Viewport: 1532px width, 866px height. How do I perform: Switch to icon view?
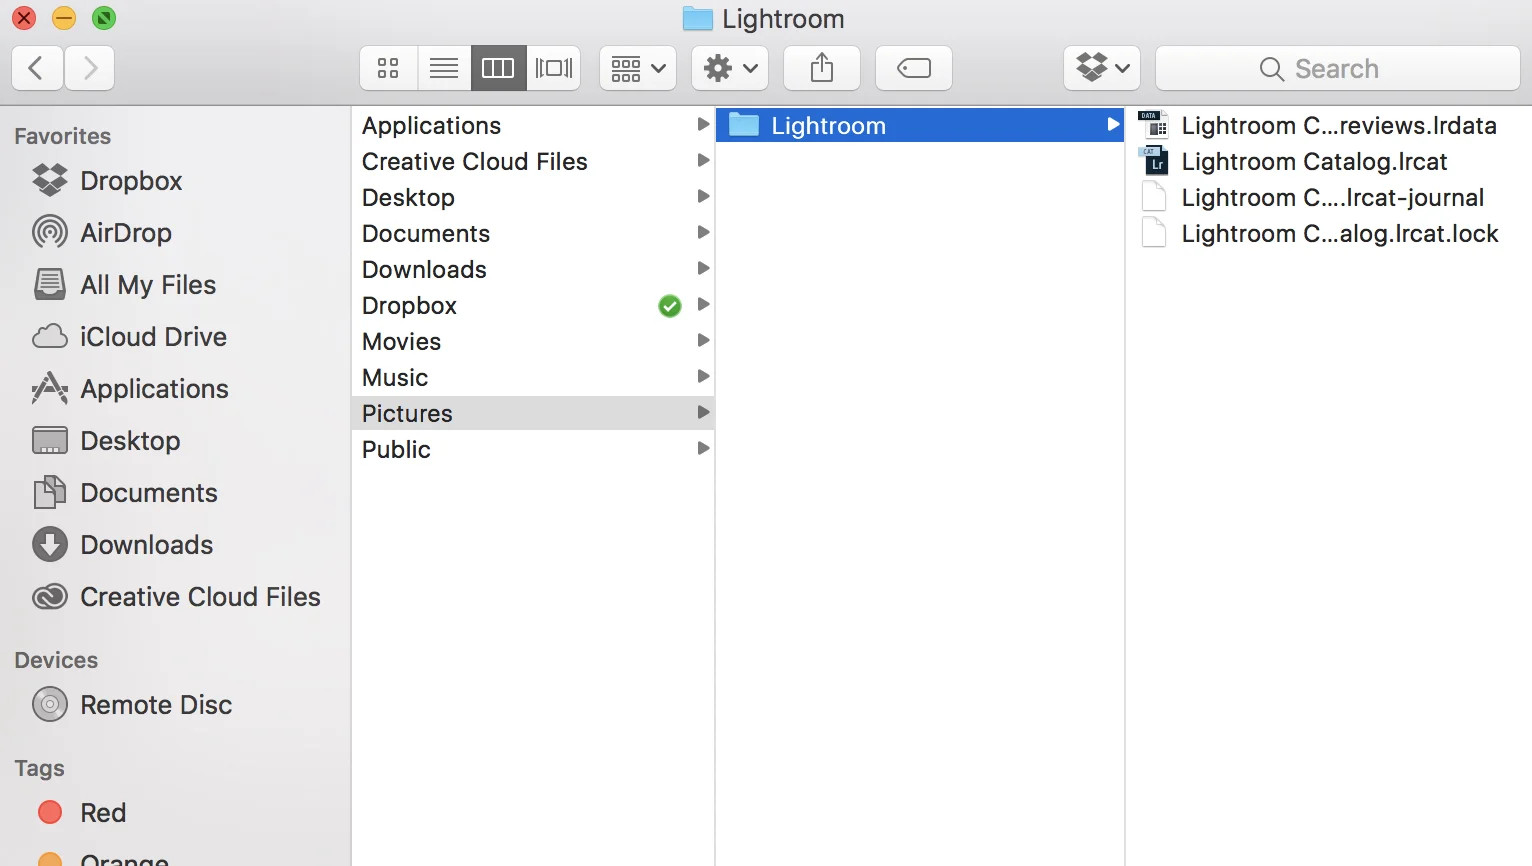[x=388, y=68]
